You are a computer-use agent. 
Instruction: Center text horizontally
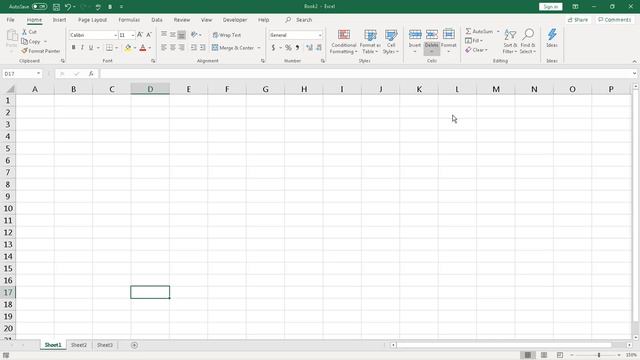click(x=173, y=48)
